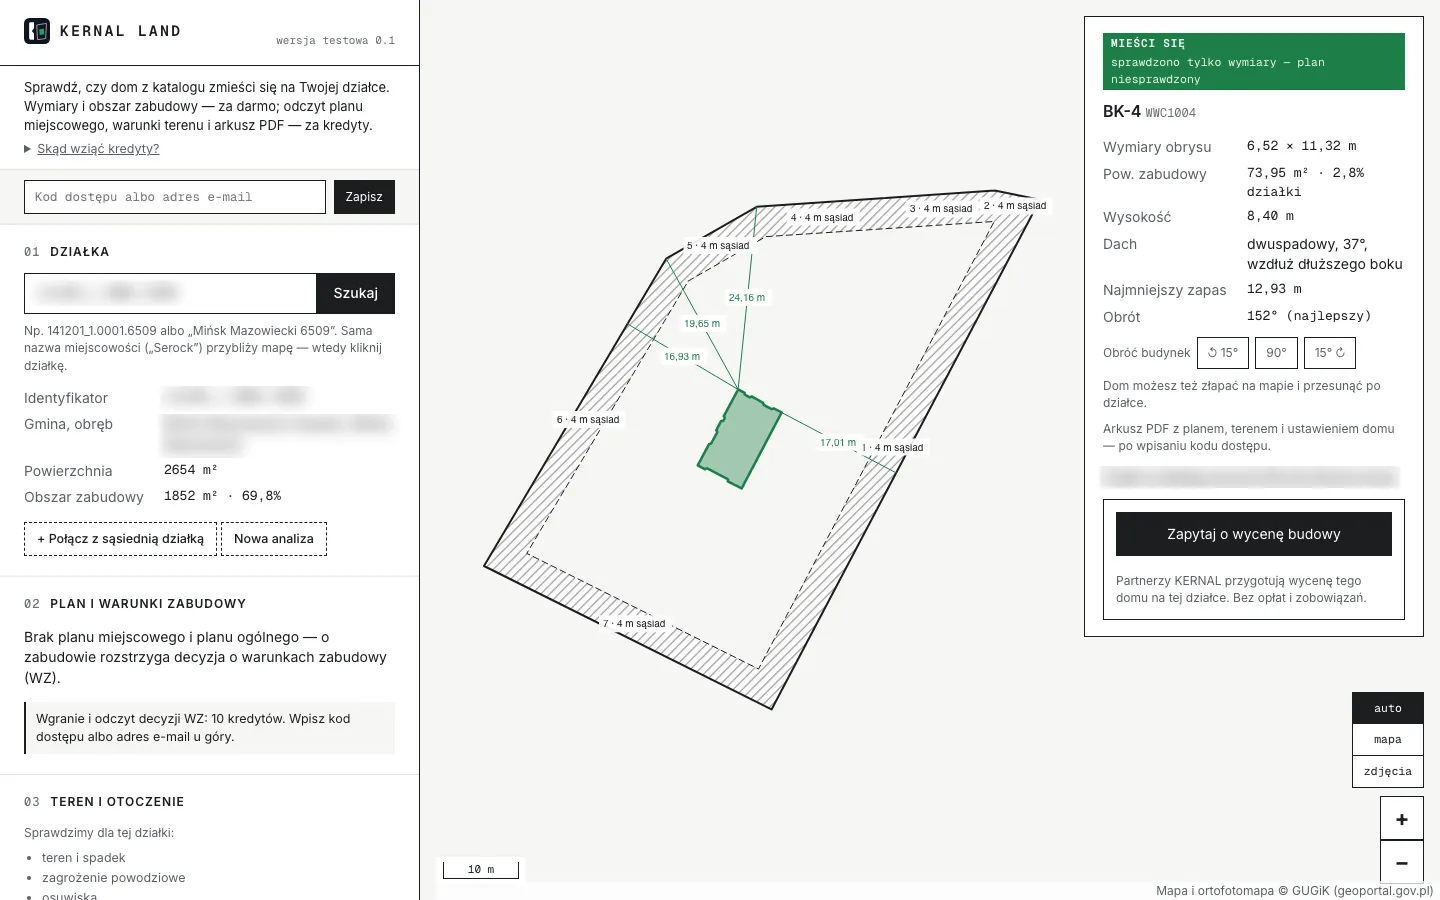The image size is (1440, 900).
Task: Rotate building 15° clockwise
Action: [x=1329, y=353]
